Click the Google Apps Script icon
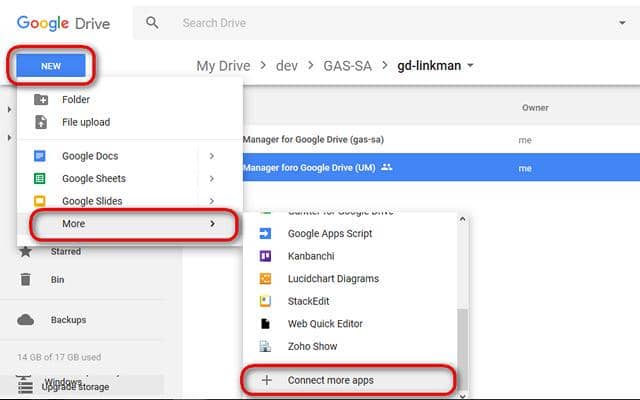 pos(265,233)
